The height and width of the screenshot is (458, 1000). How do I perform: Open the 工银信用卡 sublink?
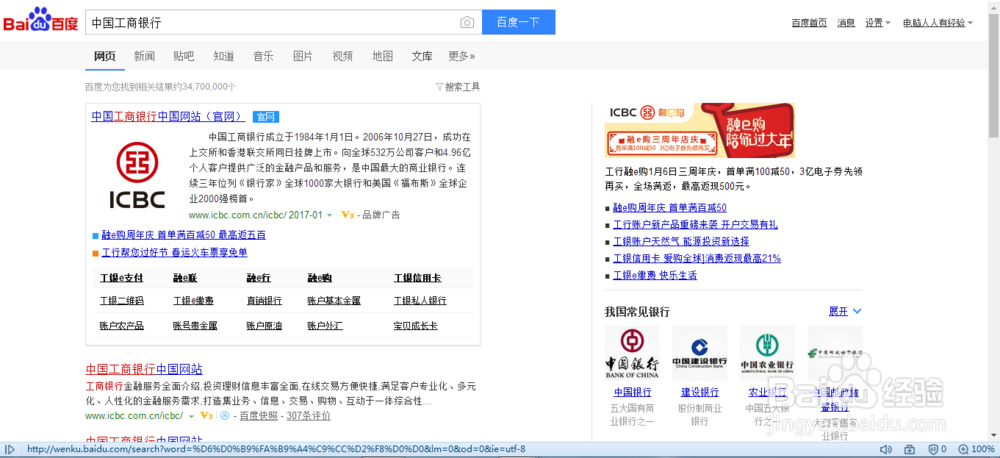417,279
